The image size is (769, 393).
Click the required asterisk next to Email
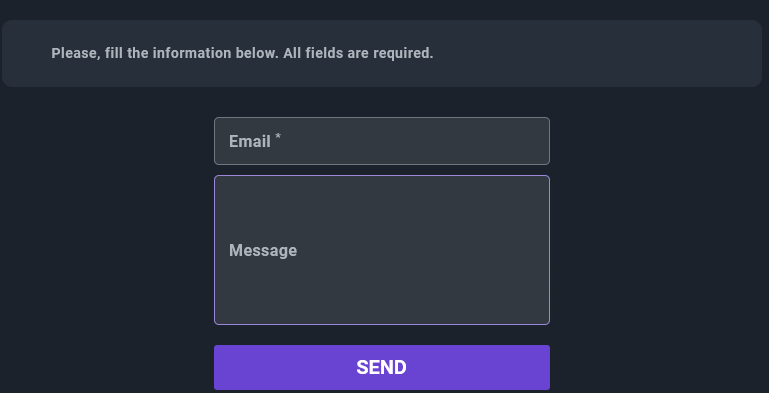click(278, 138)
